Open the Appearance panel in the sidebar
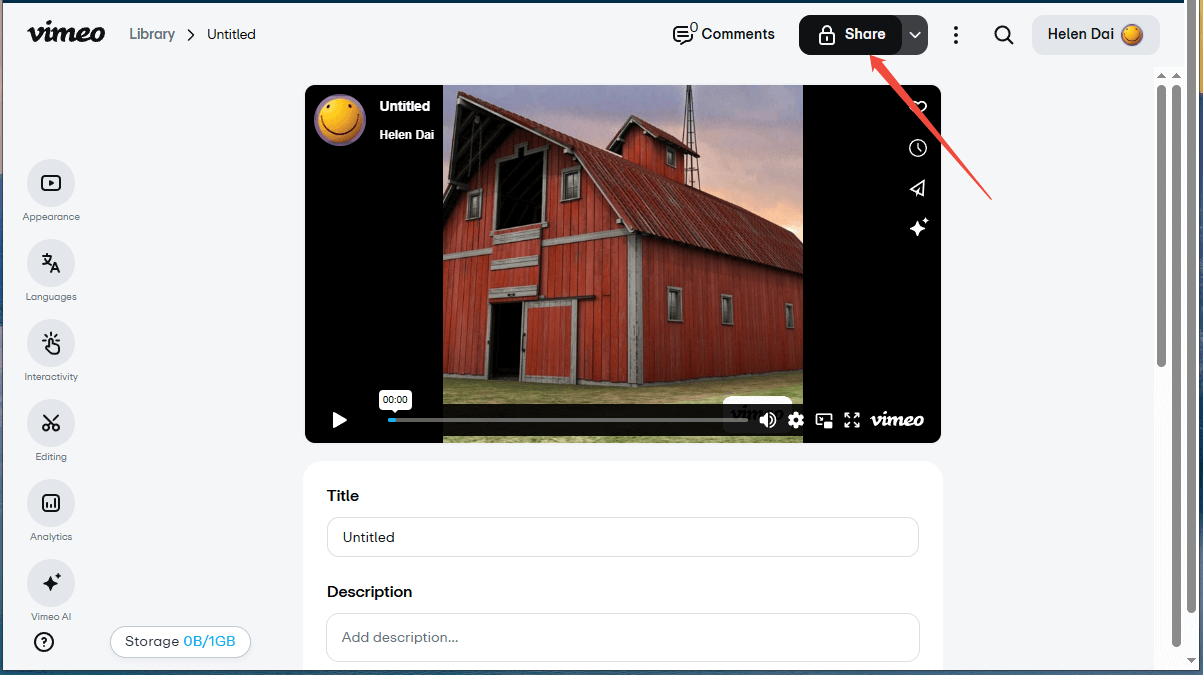 51,183
